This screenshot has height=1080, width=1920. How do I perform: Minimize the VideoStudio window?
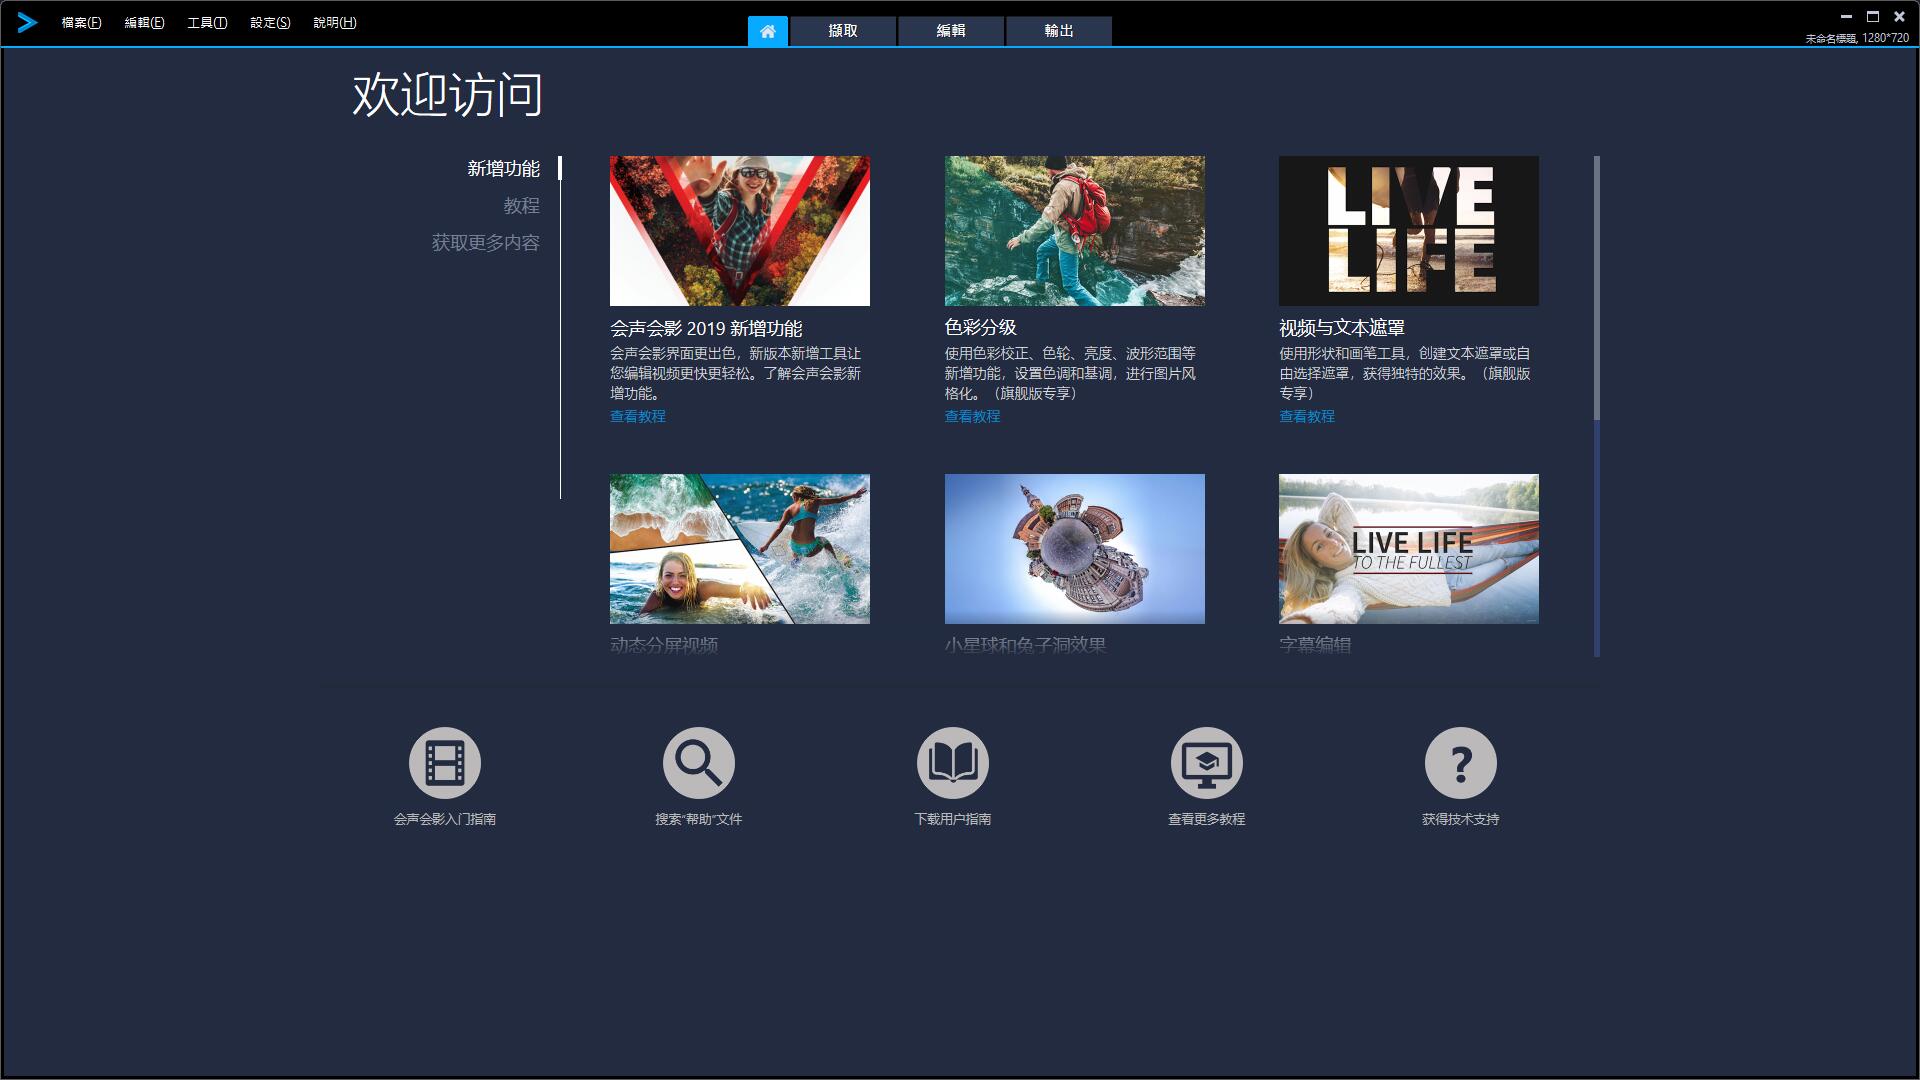pos(1846,16)
